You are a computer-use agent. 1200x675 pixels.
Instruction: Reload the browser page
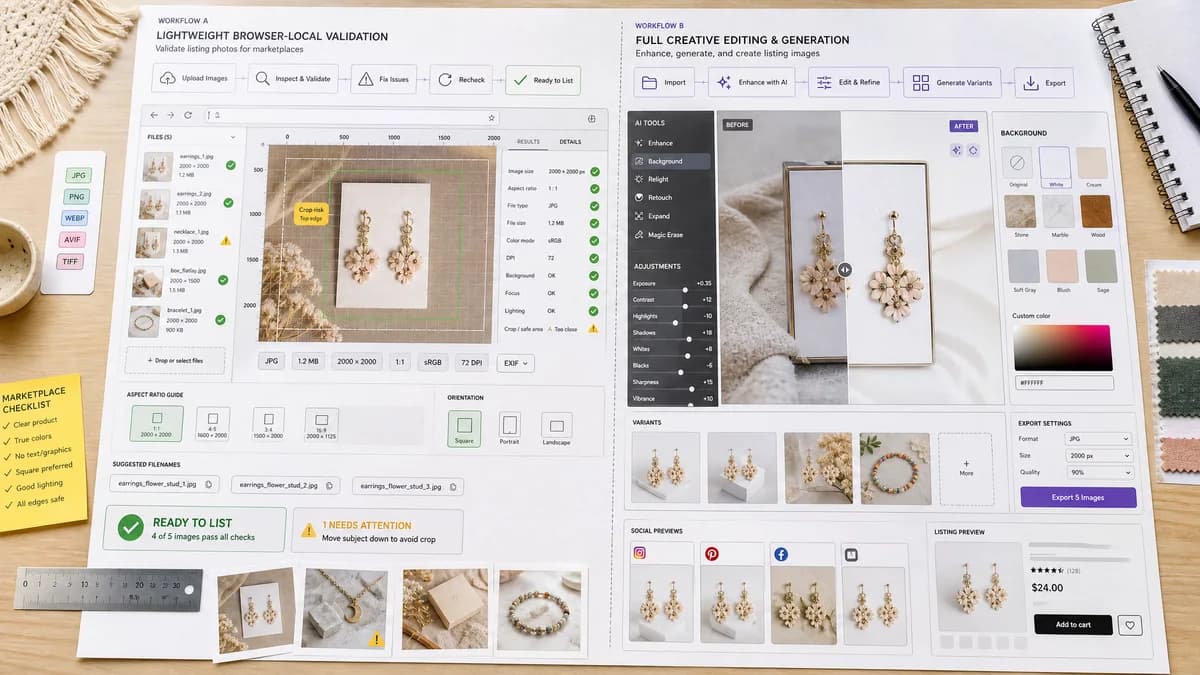(x=187, y=116)
